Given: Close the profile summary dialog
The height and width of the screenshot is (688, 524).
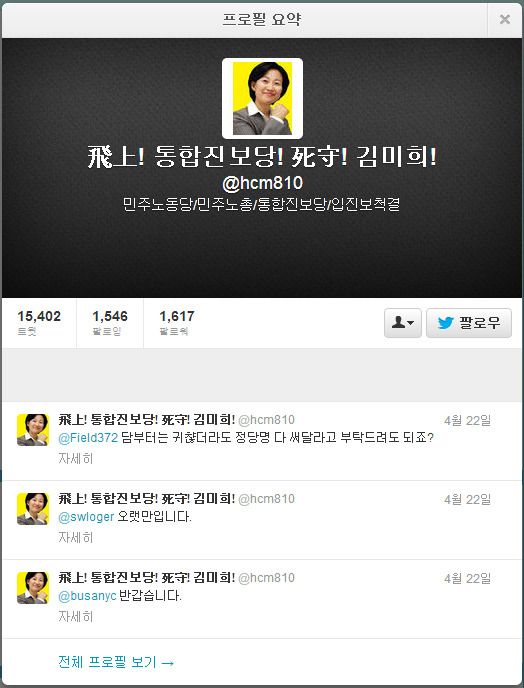Looking at the screenshot, I should point(505,19).
